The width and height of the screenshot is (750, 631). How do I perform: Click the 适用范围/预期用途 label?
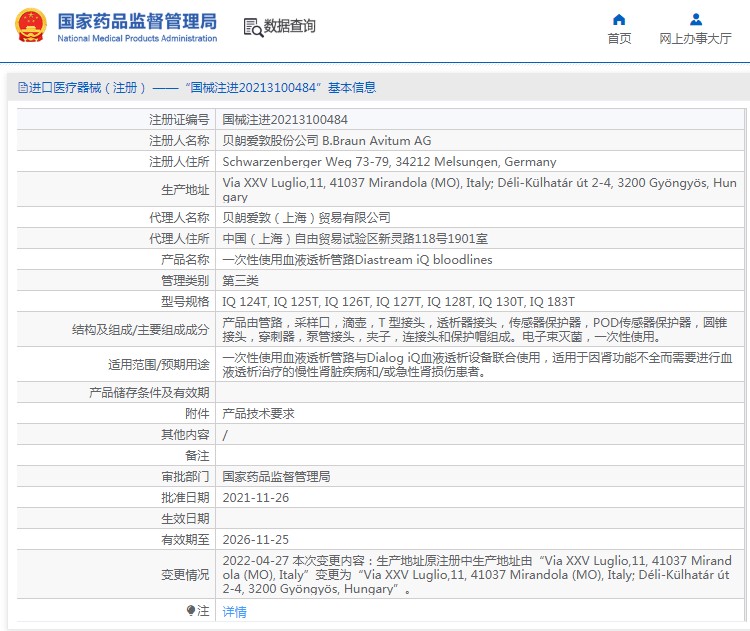159,365
